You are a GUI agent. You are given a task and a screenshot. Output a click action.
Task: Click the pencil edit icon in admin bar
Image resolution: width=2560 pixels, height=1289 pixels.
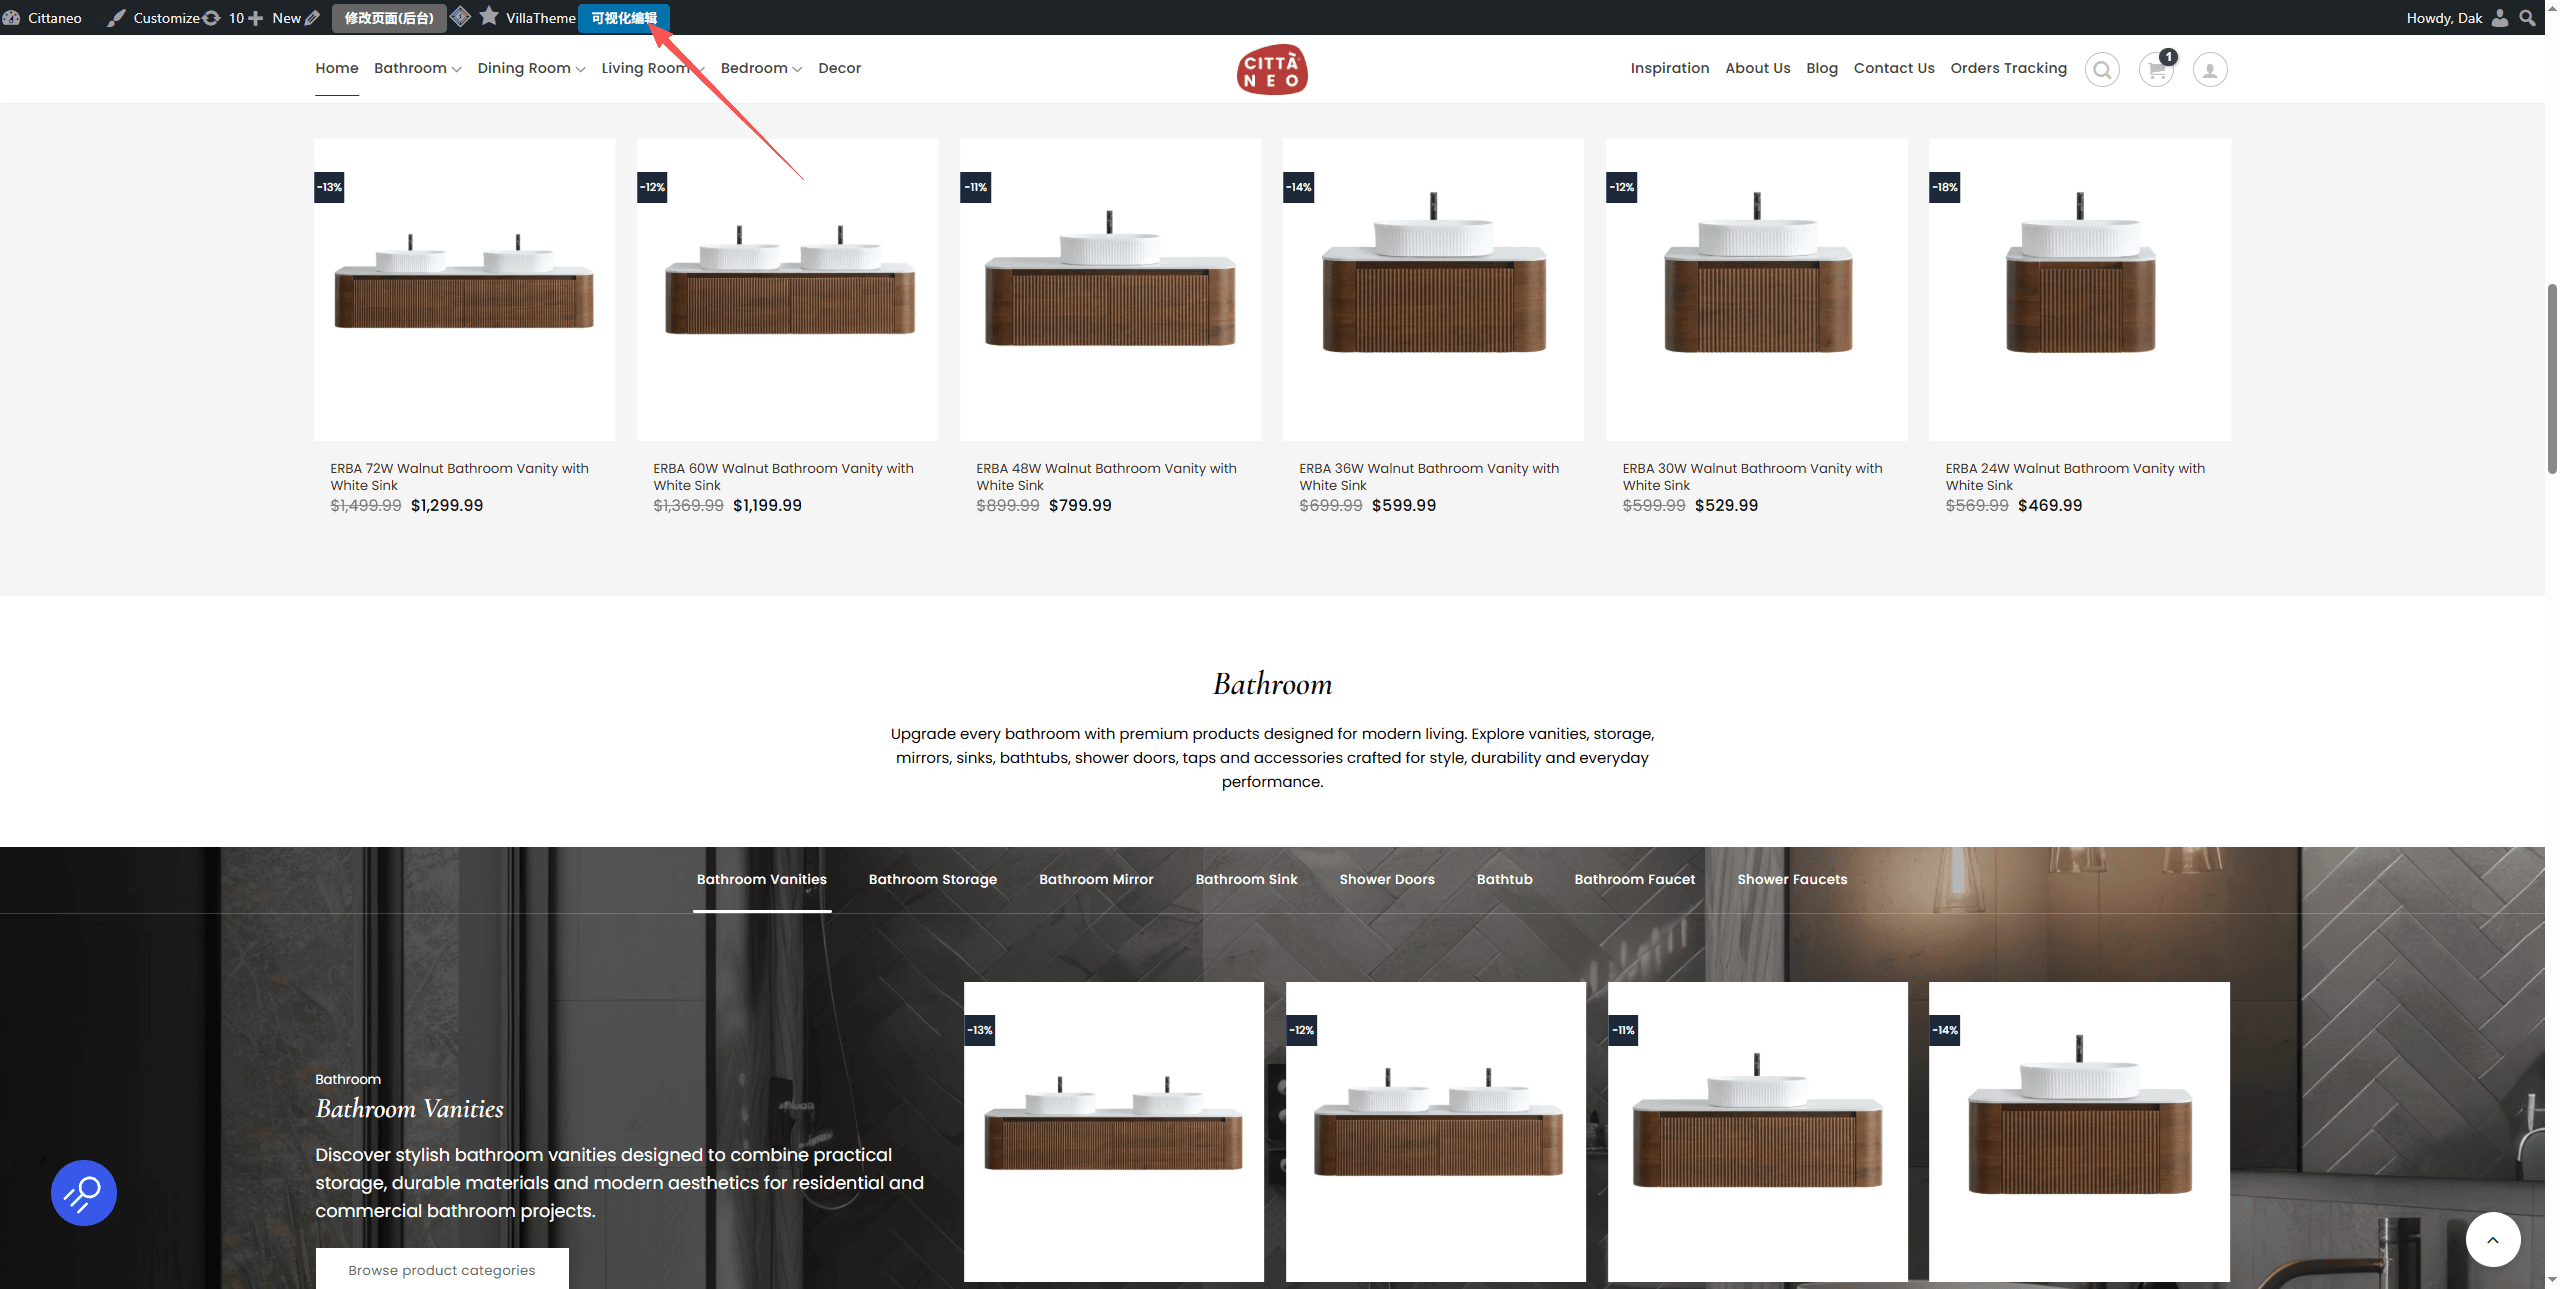coord(312,18)
